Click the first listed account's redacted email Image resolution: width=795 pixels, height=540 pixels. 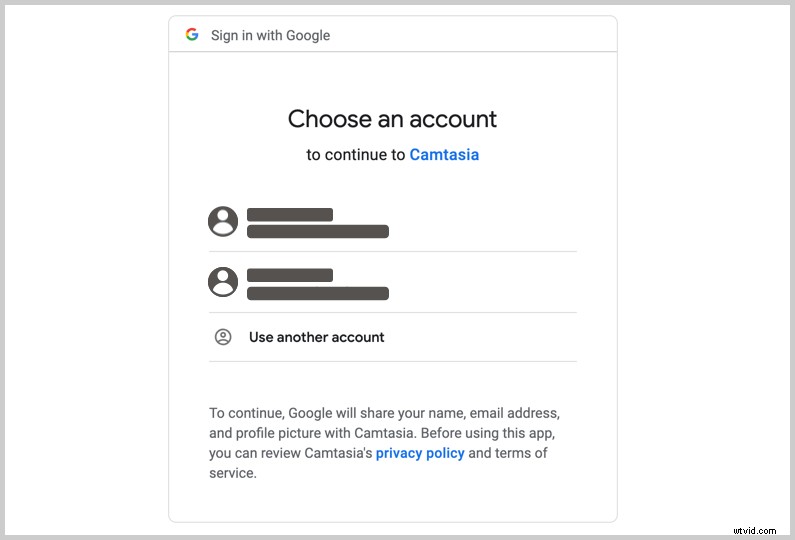click(x=318, y=232)
